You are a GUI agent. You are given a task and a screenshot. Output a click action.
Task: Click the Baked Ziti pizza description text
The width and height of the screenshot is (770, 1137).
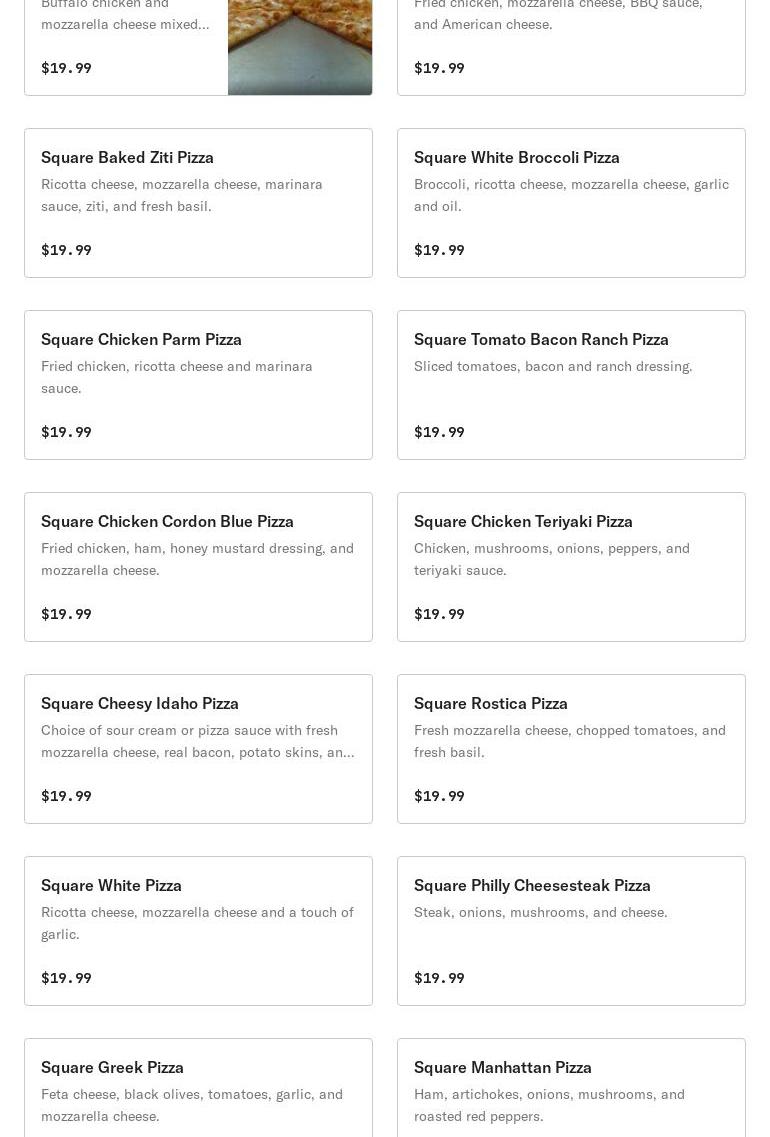coord(182,195)
